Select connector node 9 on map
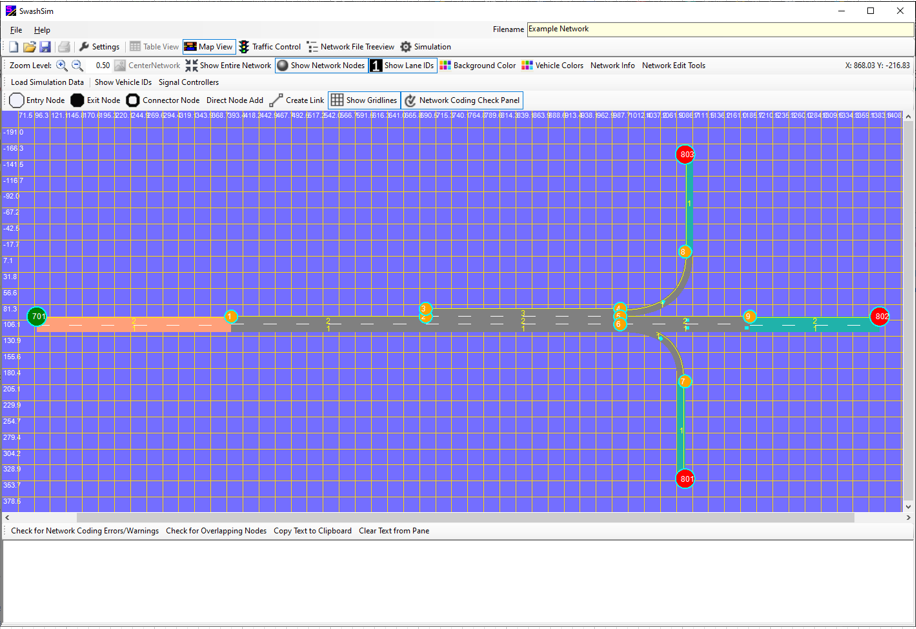Image resolution: width=916 pixels, height=629 pixels. 750,317
